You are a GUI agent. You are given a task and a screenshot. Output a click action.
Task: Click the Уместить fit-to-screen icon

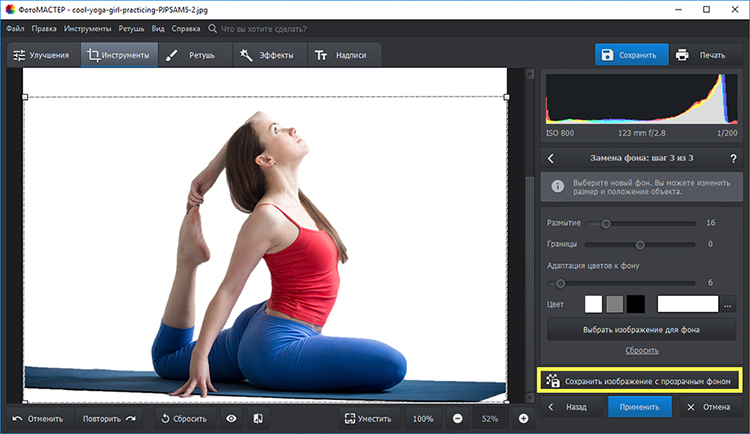[x=350, y=418]
